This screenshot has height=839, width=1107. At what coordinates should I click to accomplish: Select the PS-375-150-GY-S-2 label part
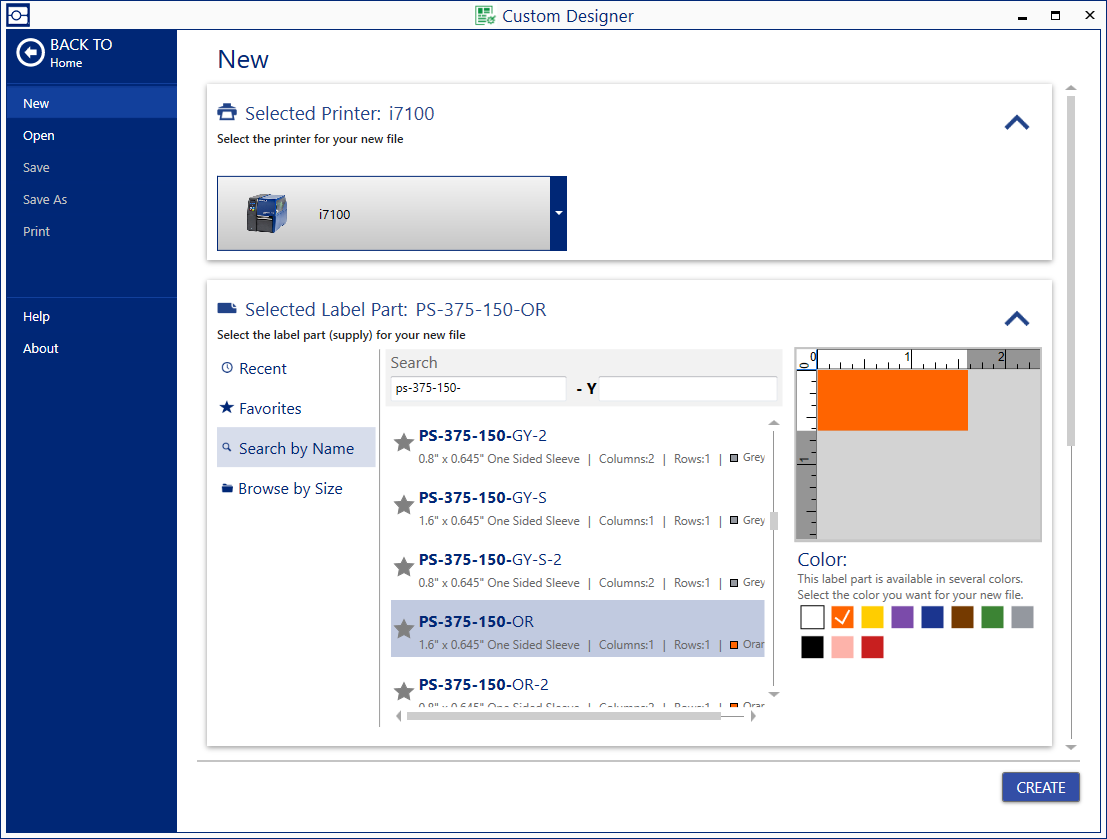578,571
